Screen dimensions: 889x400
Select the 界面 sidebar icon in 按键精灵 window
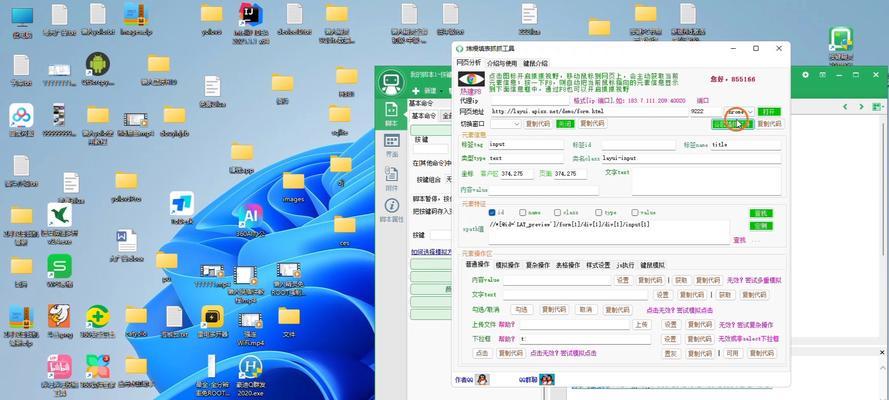point(391,145)
